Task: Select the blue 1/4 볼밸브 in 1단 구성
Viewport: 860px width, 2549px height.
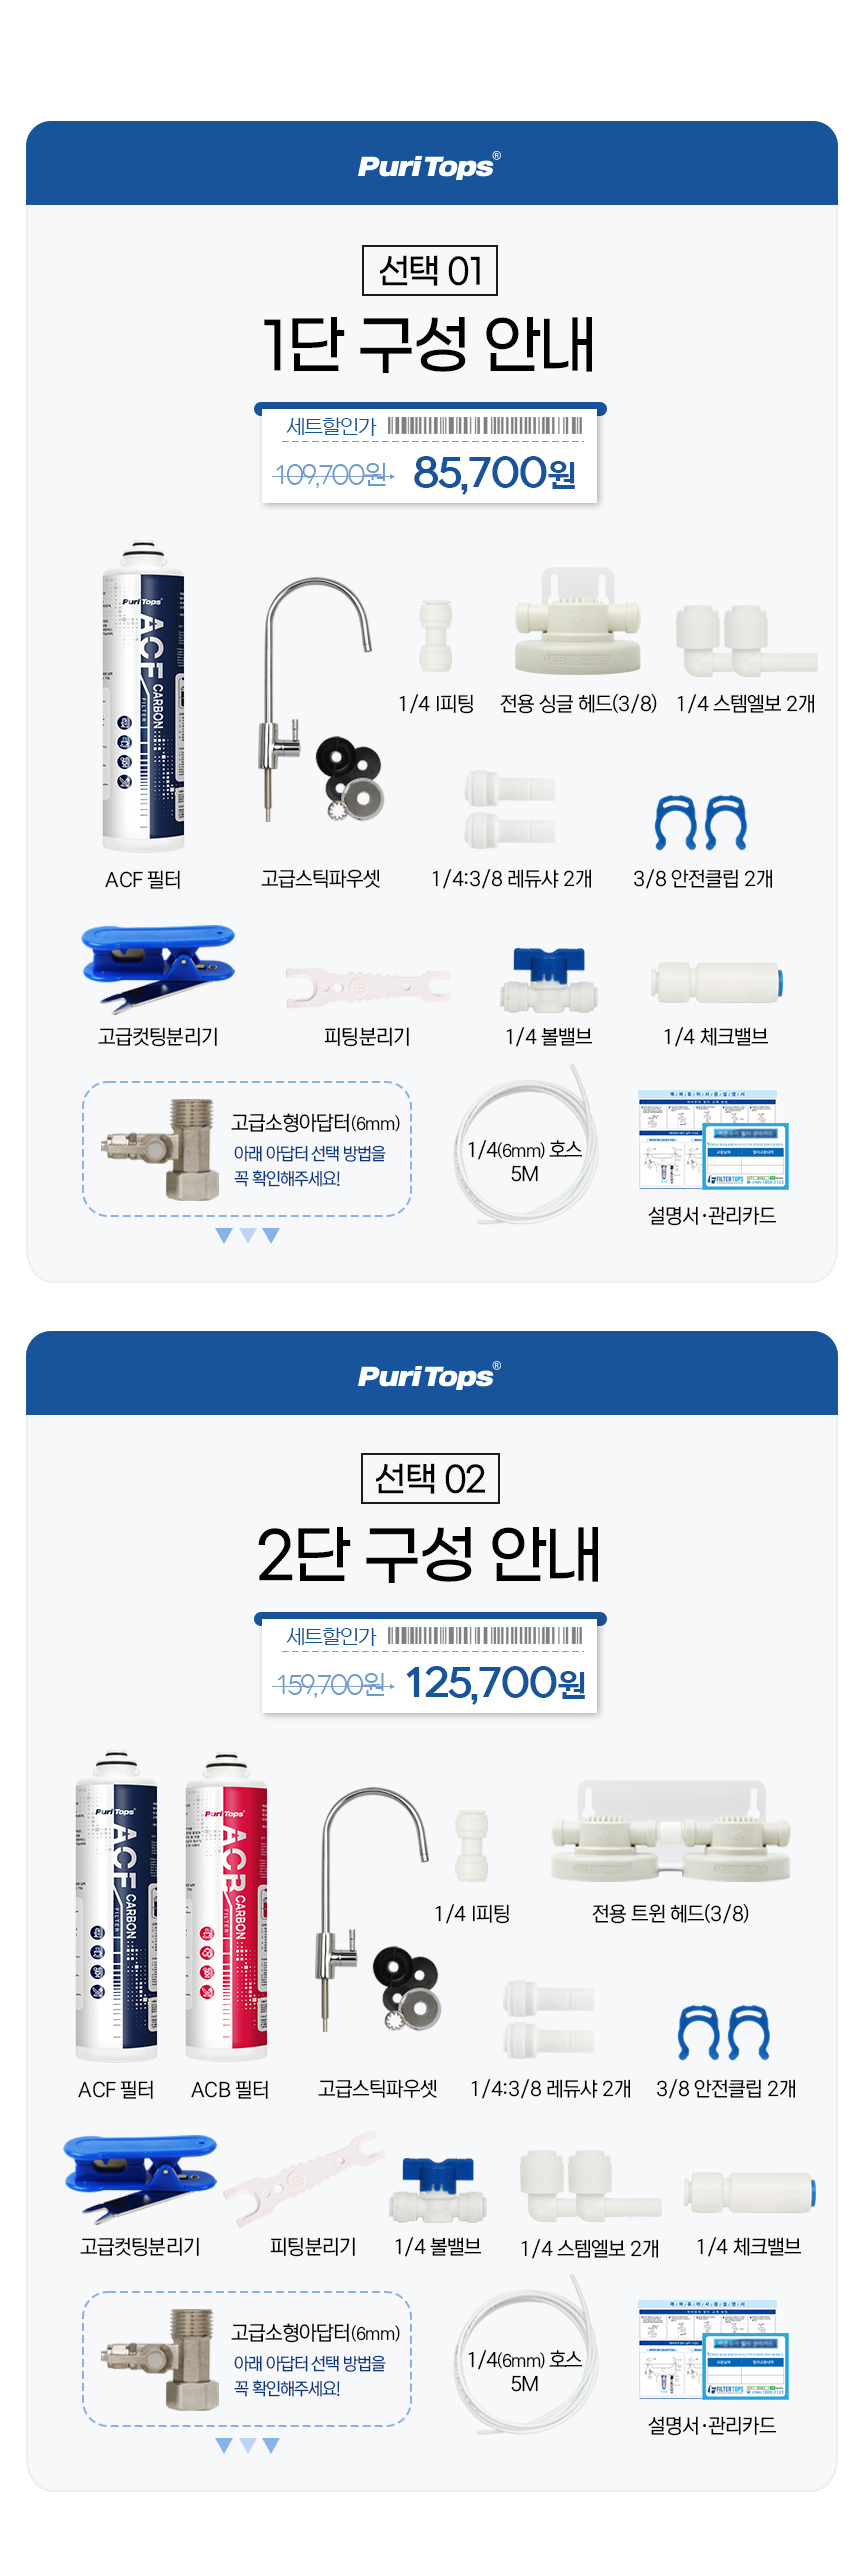Action: click(x=548, y=979)
